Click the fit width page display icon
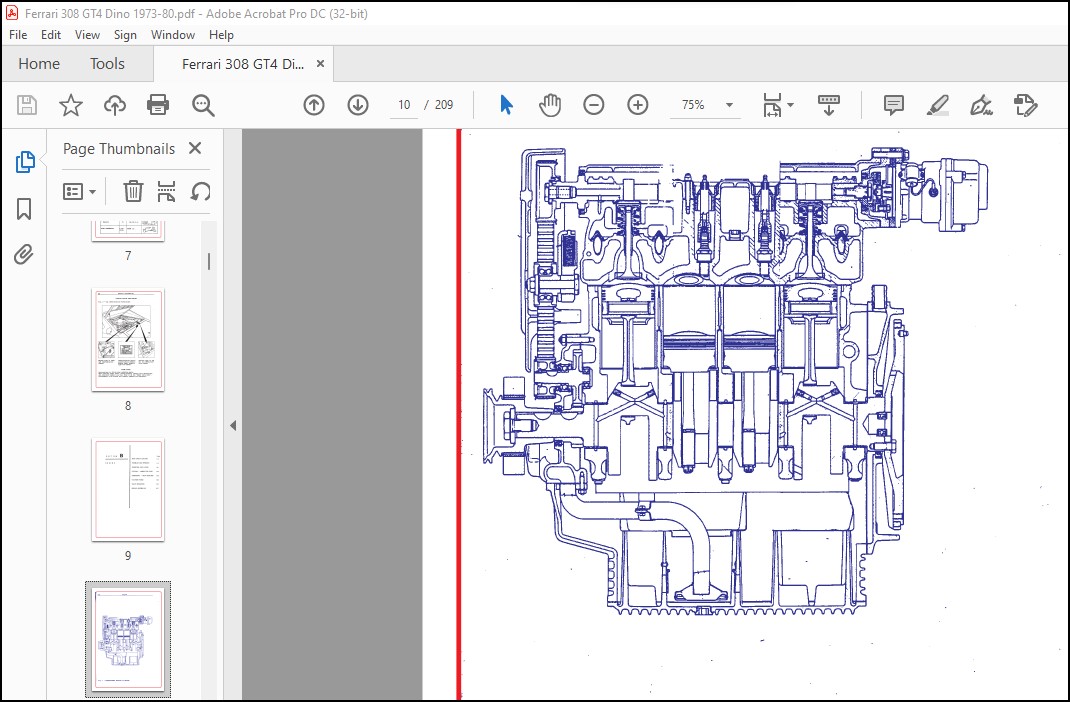 tap(772, 105)
